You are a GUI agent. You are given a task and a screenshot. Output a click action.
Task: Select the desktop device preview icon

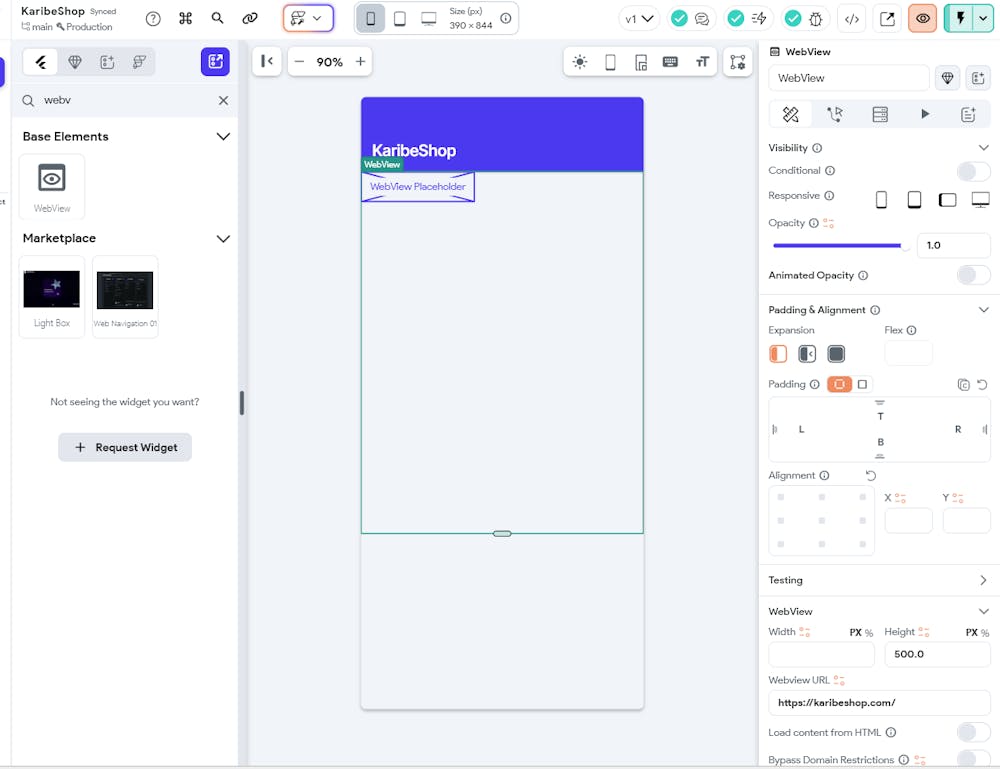point(429,18)
